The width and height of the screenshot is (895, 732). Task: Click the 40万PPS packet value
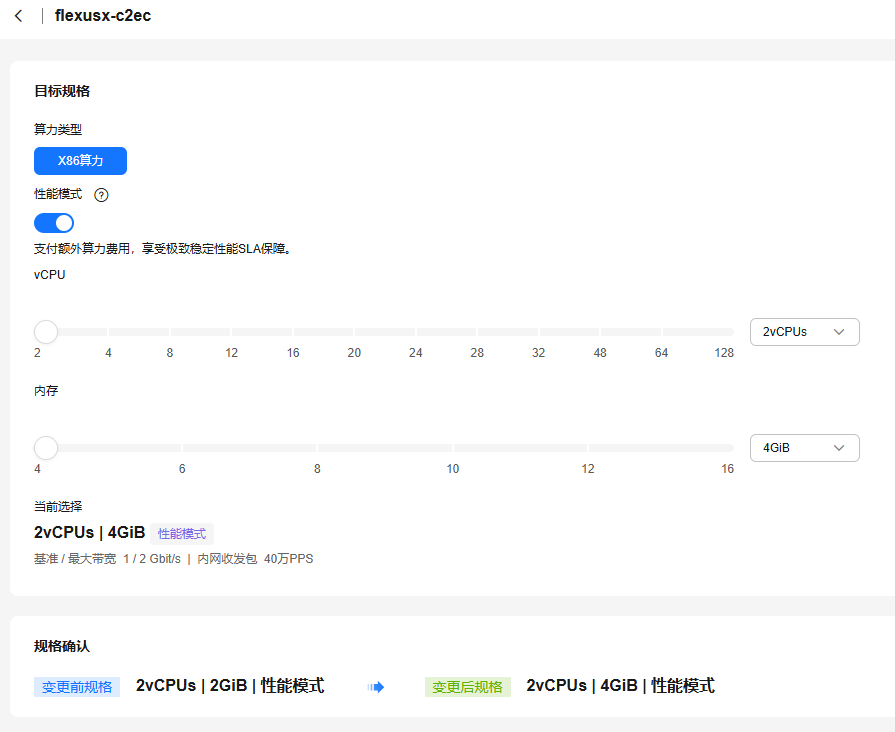click(288, 559)
